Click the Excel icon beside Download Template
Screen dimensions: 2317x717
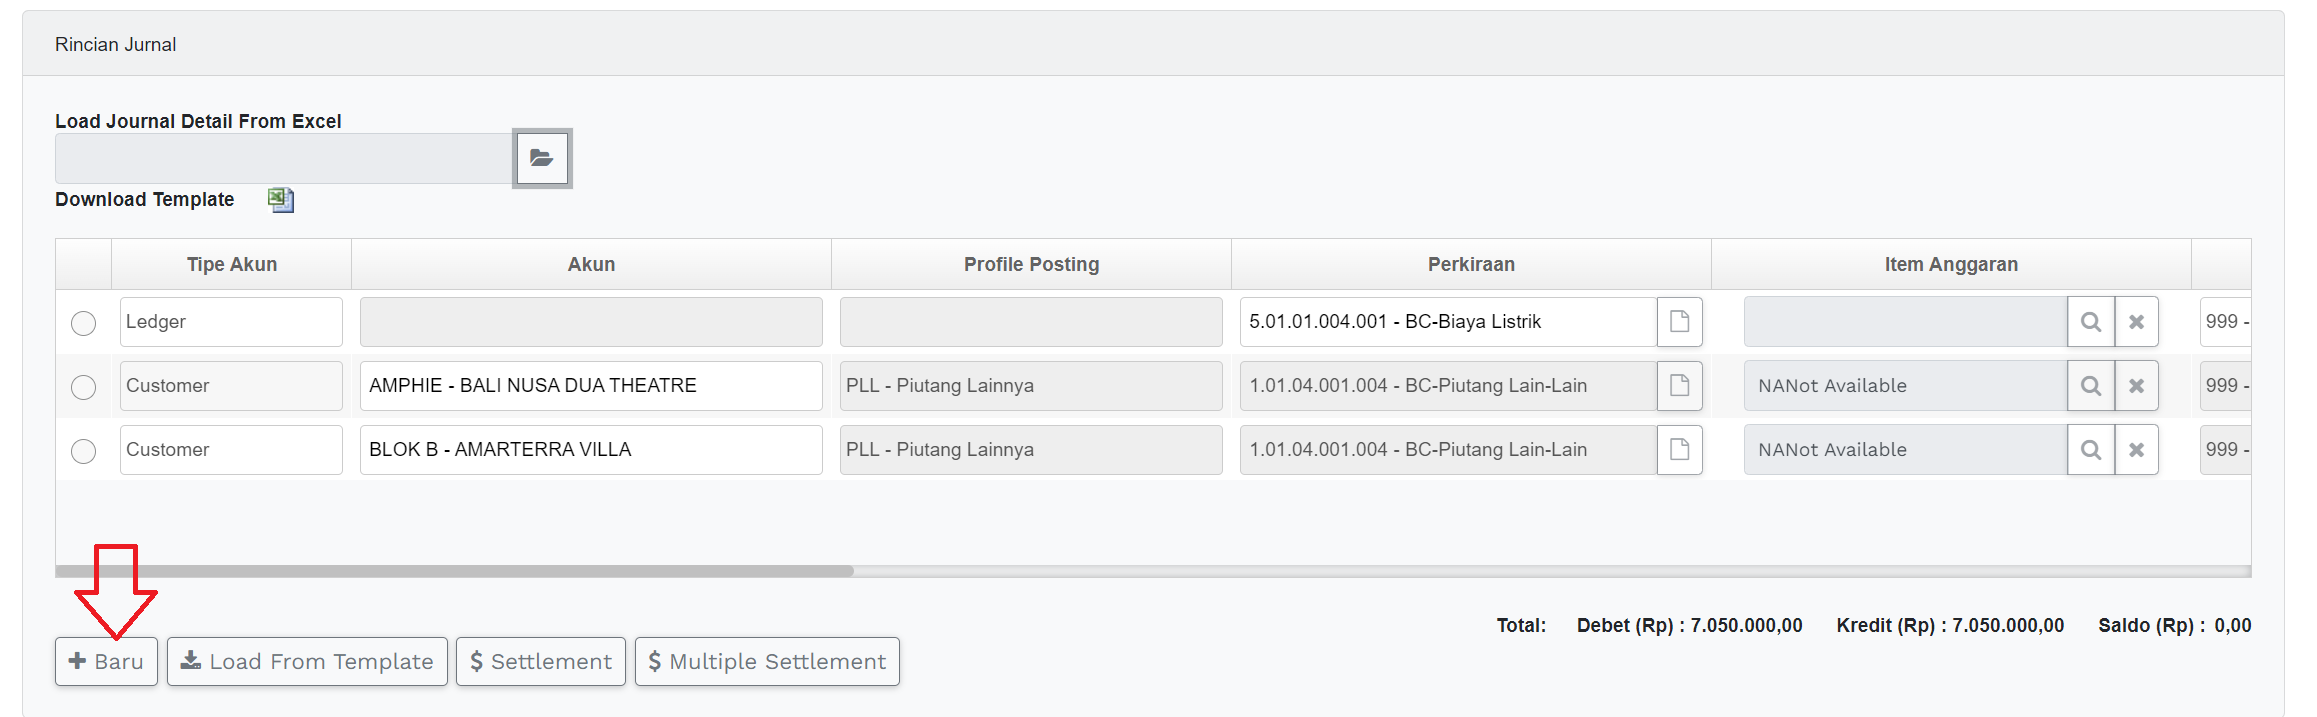click(280, 200)
